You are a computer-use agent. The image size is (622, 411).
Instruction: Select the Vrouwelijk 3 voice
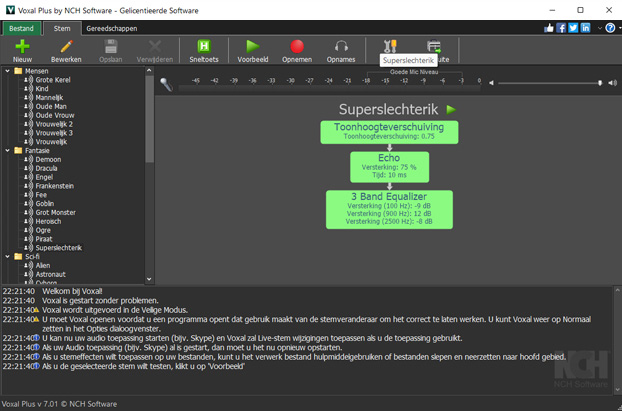click(54, 133)
